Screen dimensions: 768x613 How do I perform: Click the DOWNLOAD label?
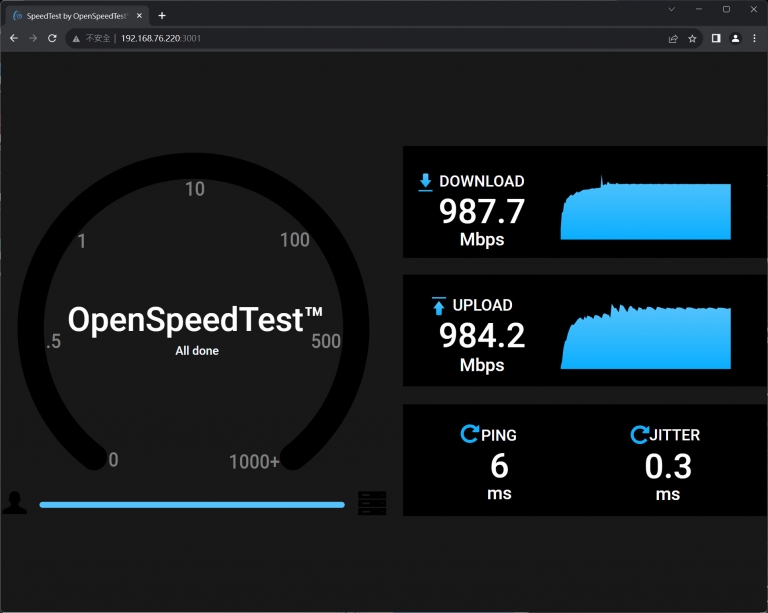pos(481,181)
